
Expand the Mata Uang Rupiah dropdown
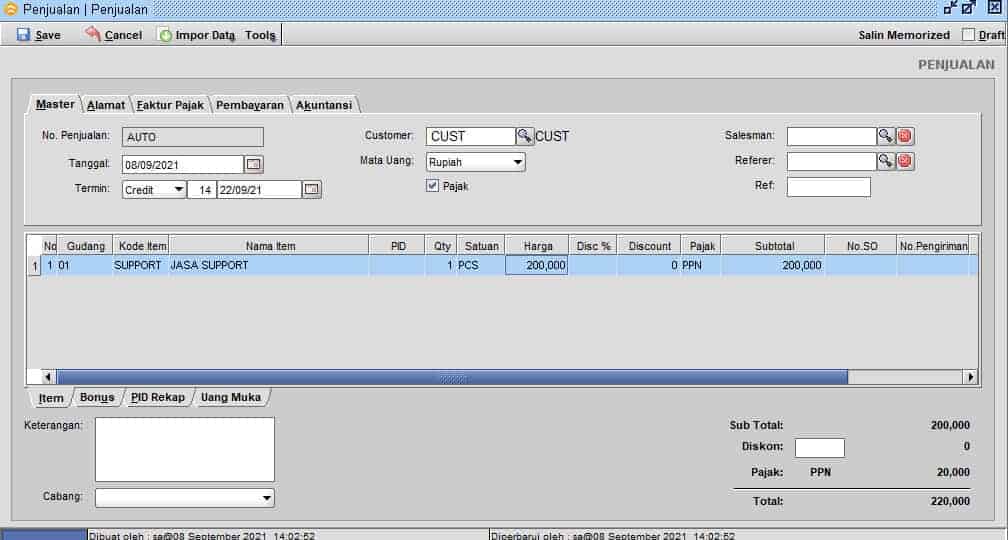coord(518,162)
